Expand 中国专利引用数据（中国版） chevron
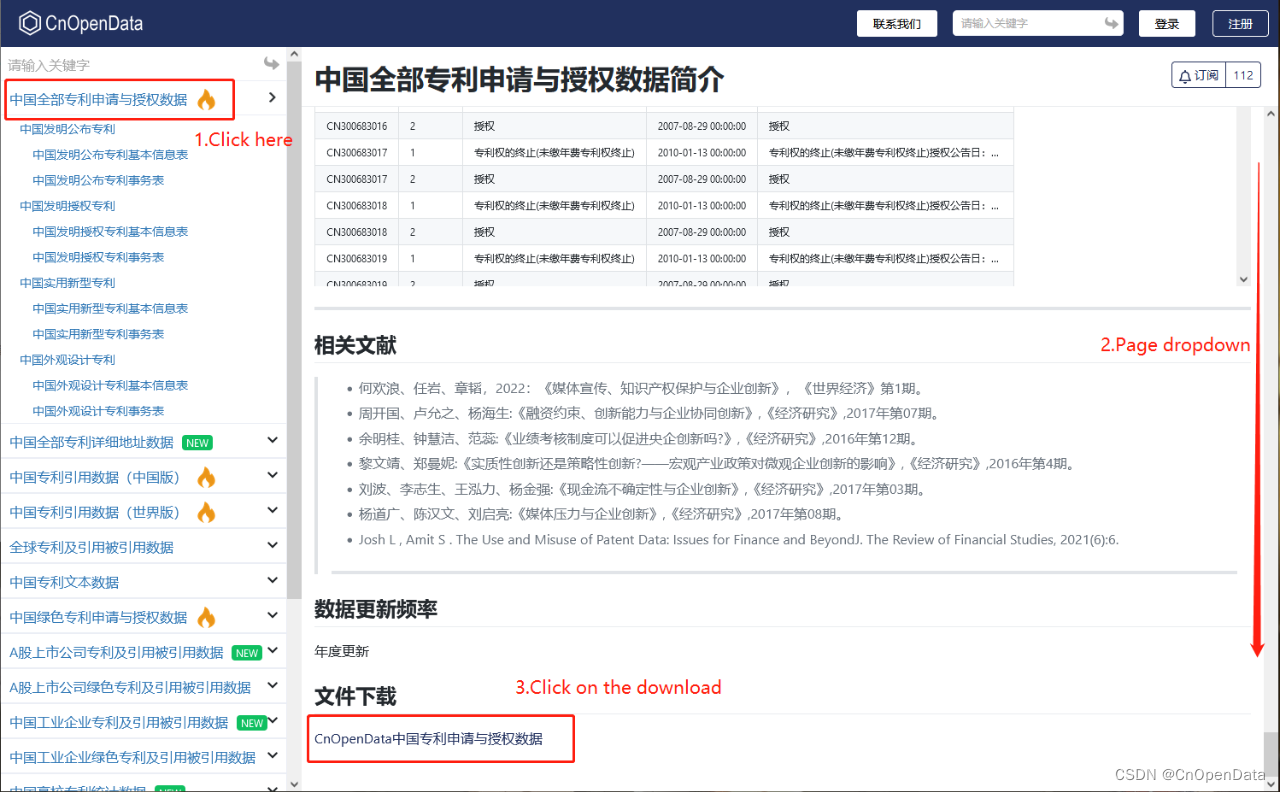The height and width of the screenshot is (792, 1280). 272,475
